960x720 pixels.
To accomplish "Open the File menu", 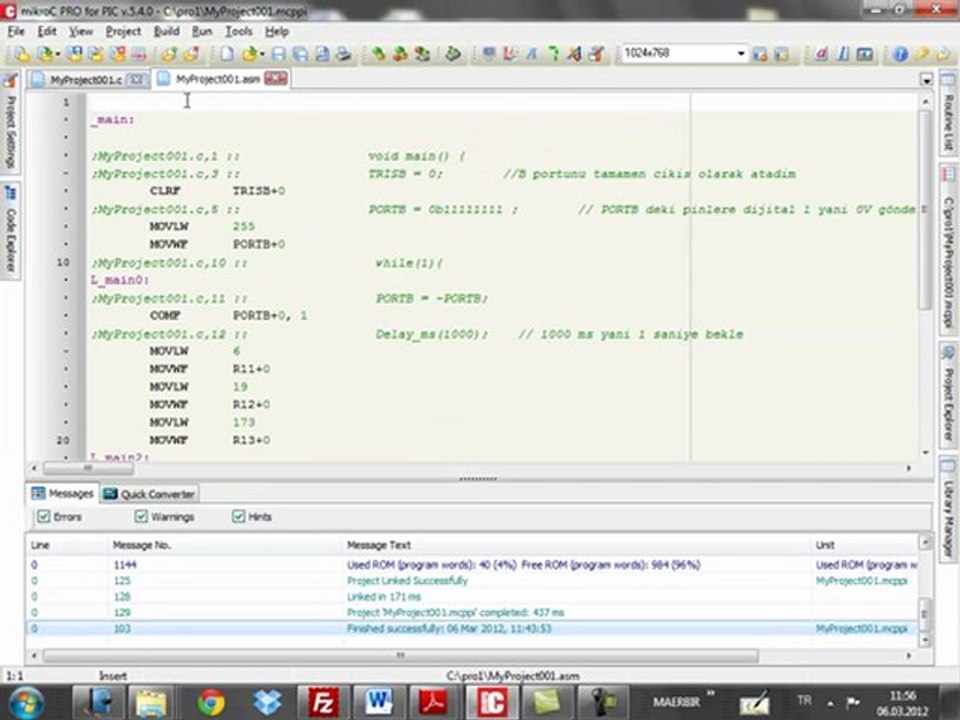I will pyautogui.click(x=16, y=32).
